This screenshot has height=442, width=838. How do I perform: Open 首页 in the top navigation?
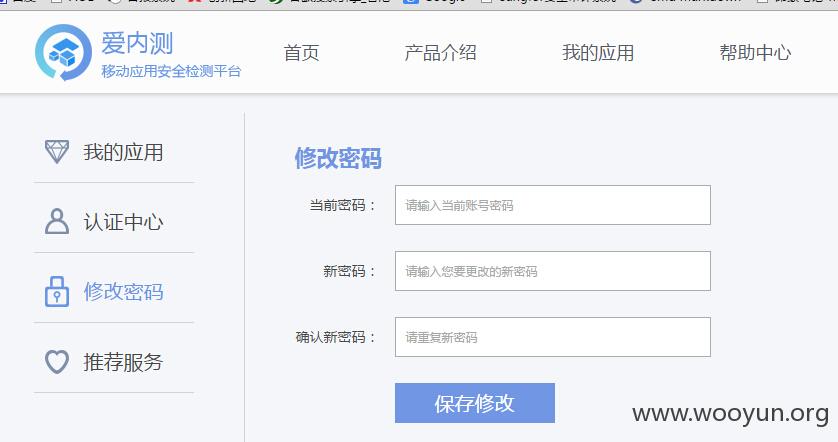(301, 53)
